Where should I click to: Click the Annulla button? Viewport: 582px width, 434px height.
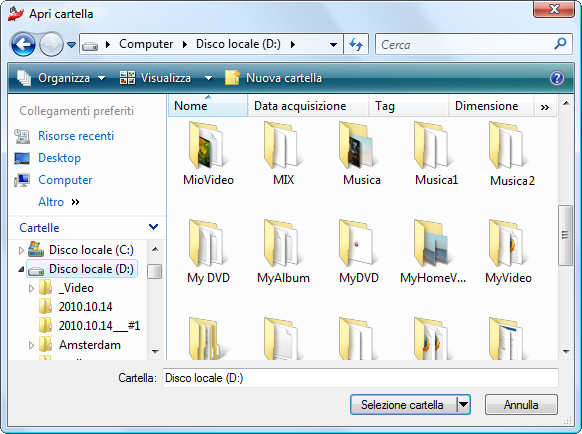(521, 405)
